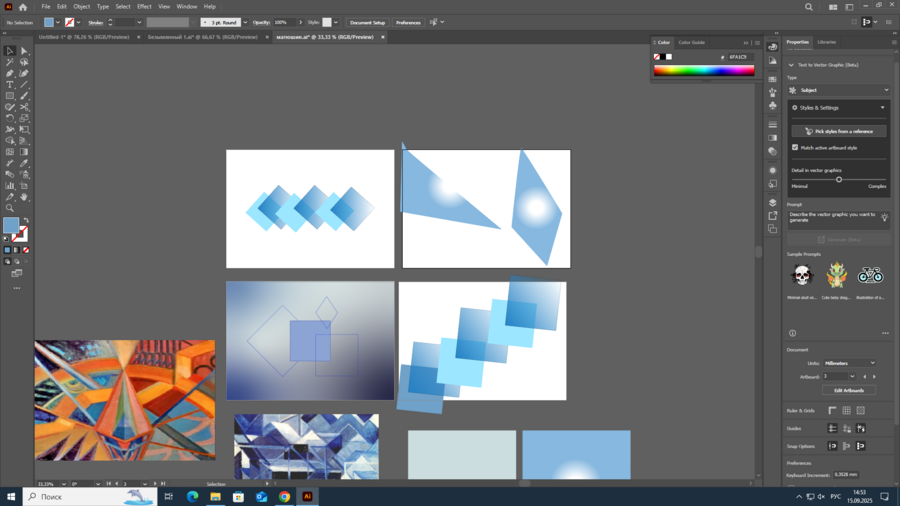This screenshot has width=900, height=506.
Task: Switch to the Libraries tab
Action: (x=826, y=42)
